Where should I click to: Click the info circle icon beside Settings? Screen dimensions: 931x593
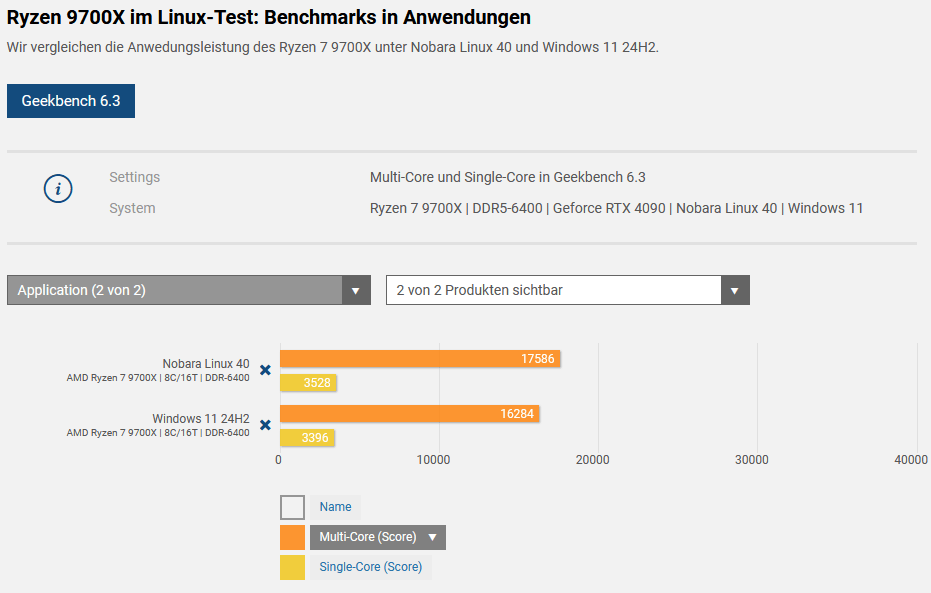click(58, 189)
